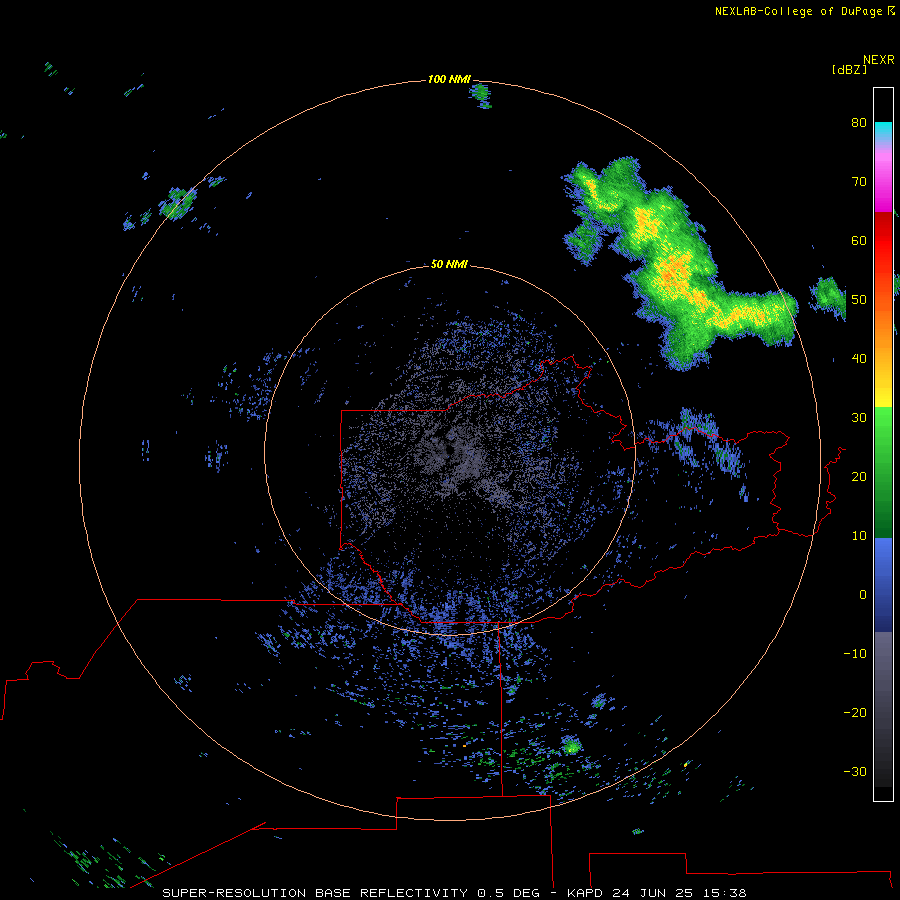Viewport: 900px width, 900px height.
Task: Click the -20 value on the dBZ scale
Action: [855, 712]
